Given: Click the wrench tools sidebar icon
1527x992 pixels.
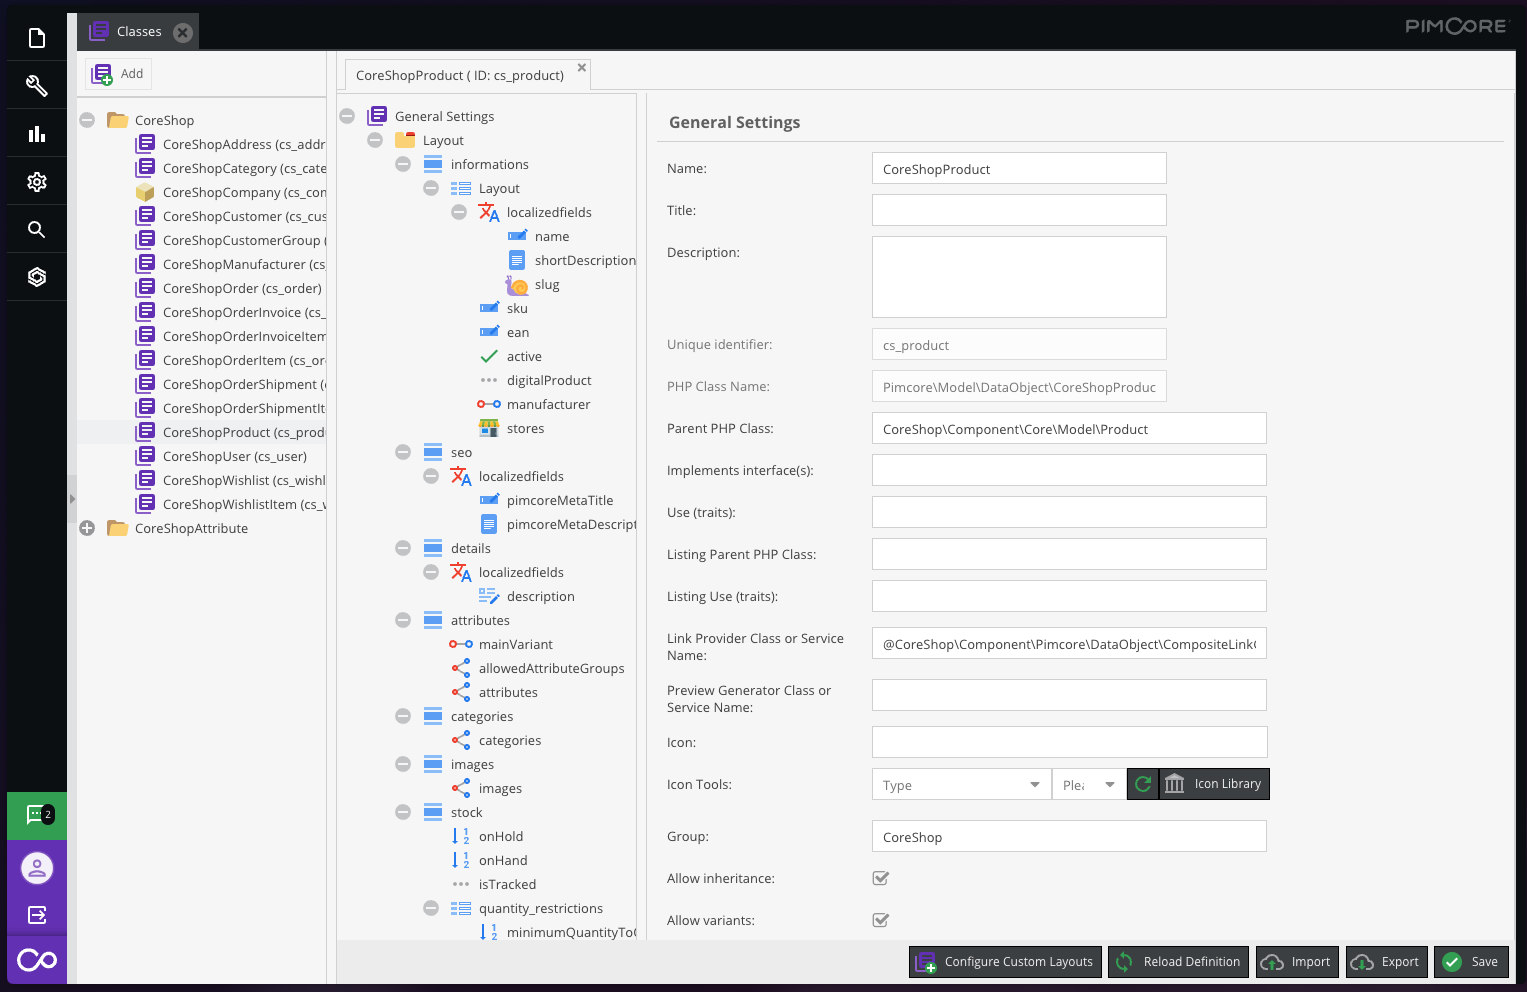Looking at the screenshot, I should tap(37, 86).
